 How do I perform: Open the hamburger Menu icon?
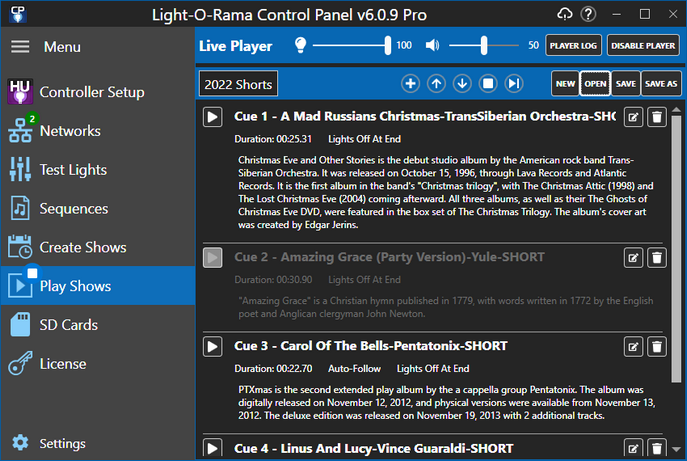pos(20,46)
